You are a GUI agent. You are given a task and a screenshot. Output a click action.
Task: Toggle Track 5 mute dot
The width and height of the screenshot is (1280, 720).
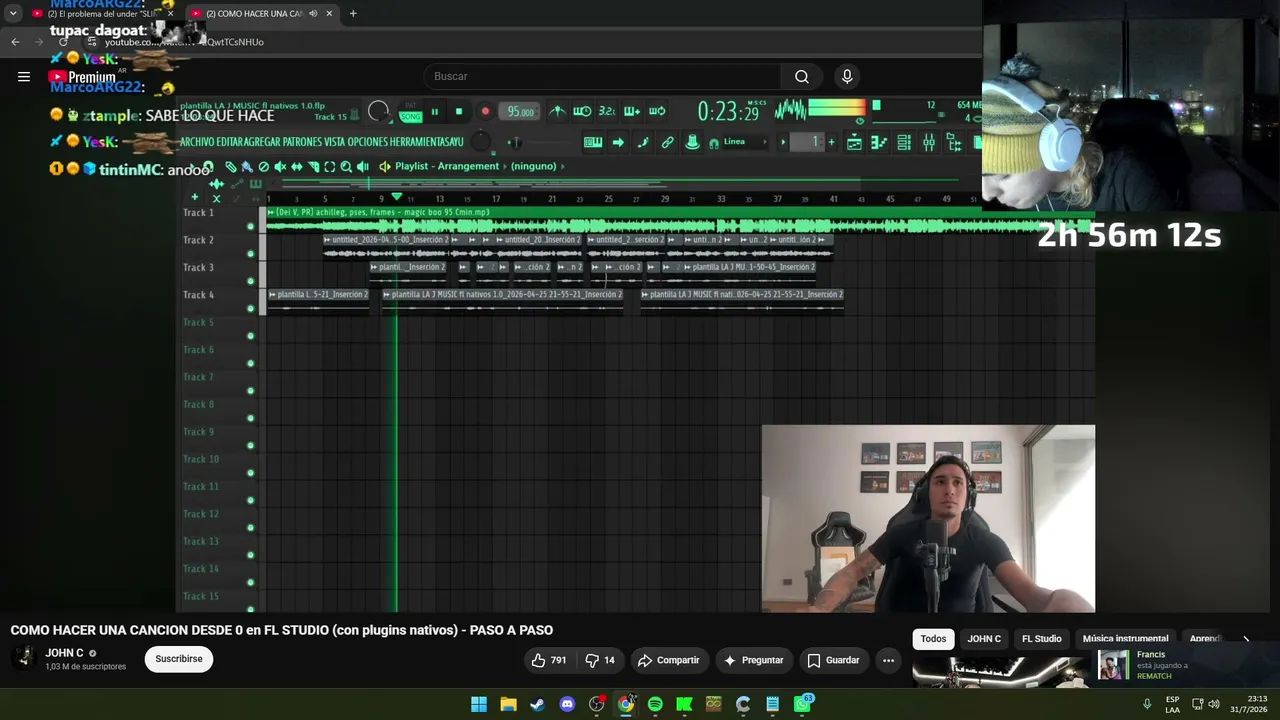(250, 336)
